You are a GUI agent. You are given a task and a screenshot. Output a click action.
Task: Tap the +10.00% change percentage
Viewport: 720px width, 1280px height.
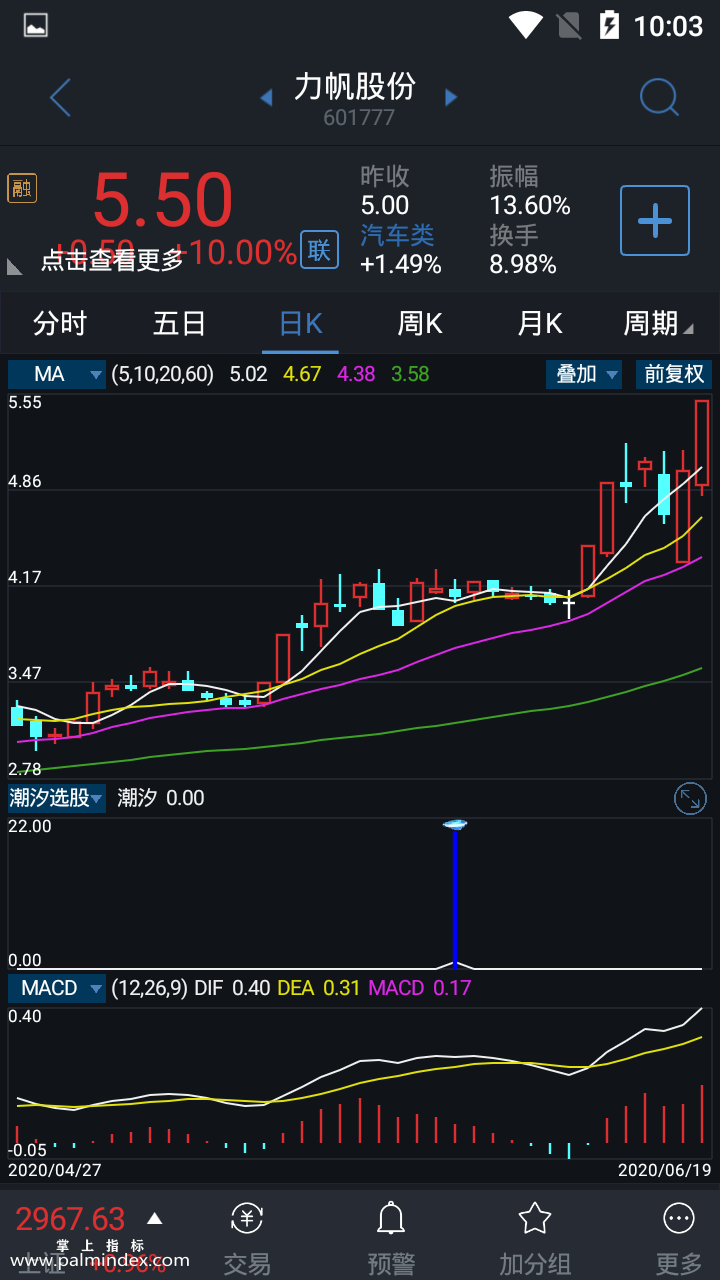[x=235, y=252]
